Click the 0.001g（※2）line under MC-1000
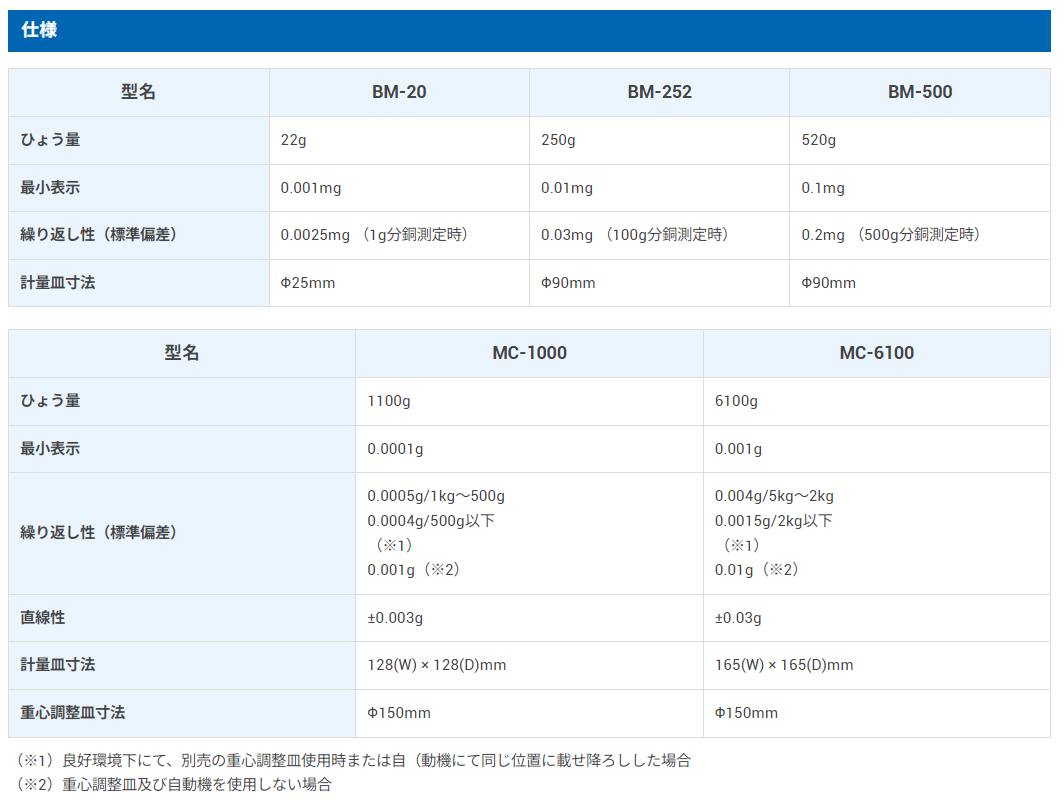This screenshot has height=800, width=1064. coord(417,569)
